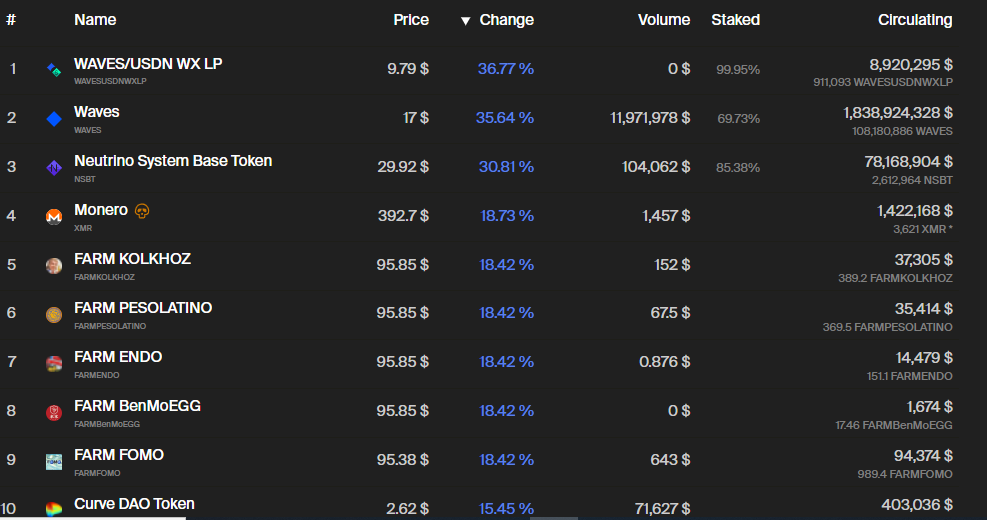Click the 11,971,978 $ volume value

point(650,118)
